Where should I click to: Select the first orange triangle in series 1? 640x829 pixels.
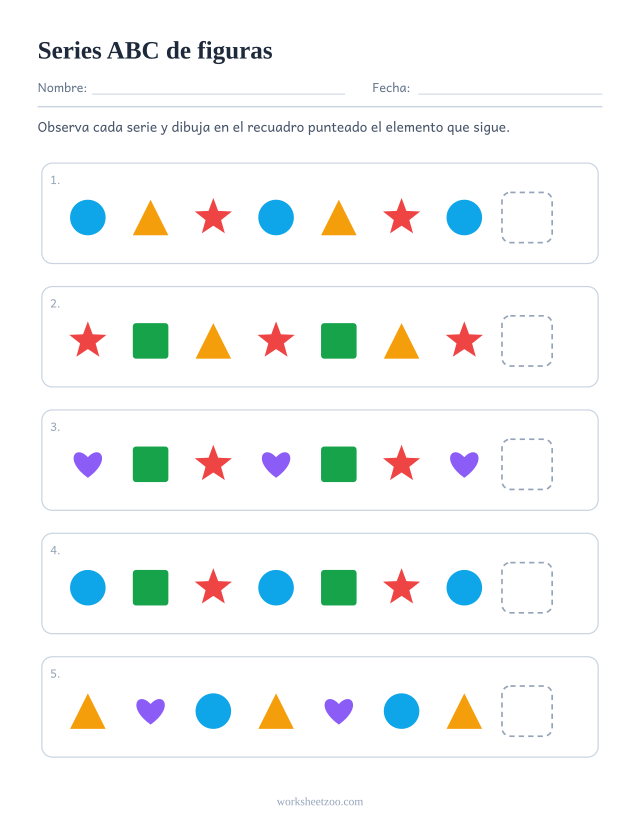click(151, 218)
